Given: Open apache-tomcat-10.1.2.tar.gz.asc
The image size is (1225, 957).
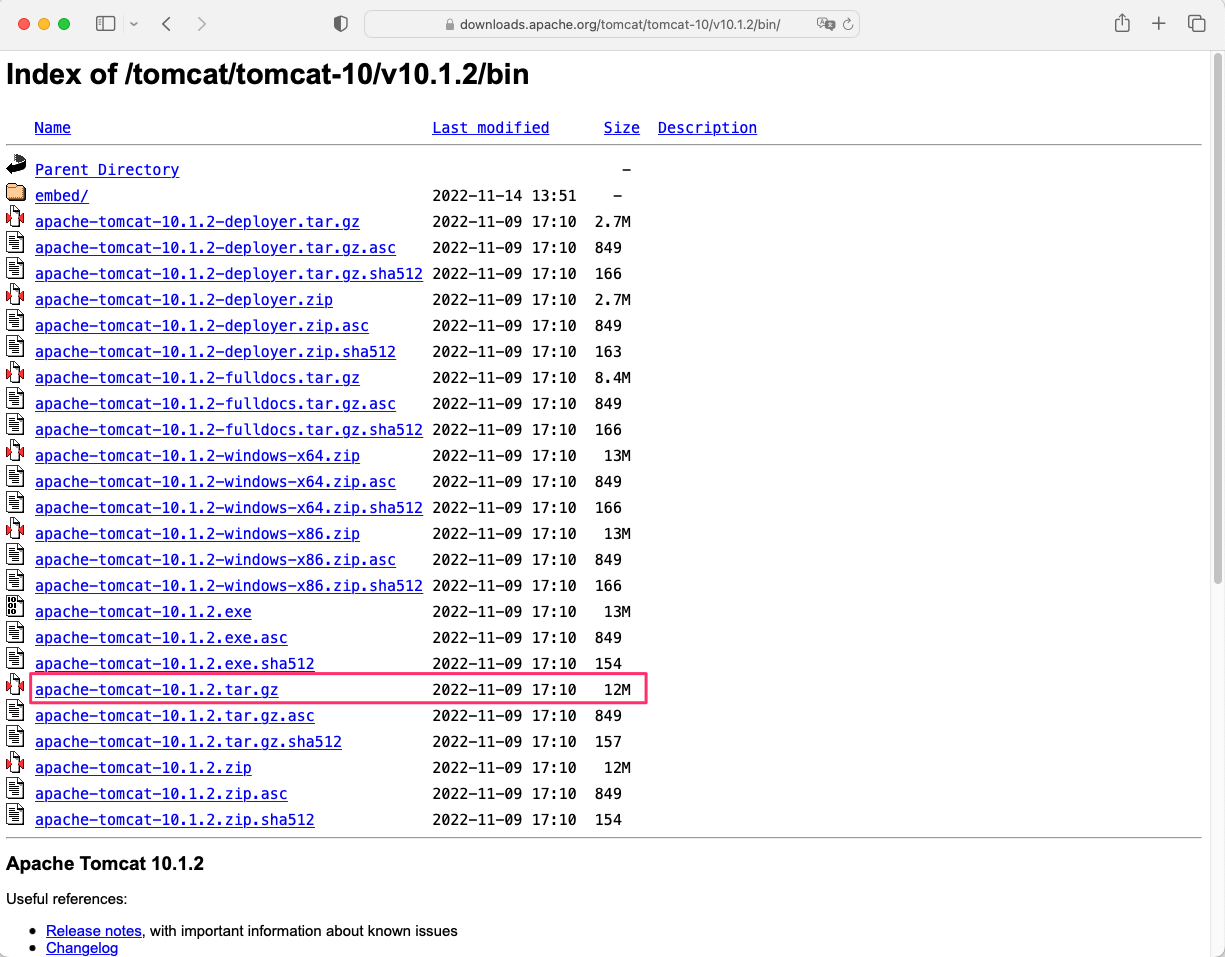Looking at the screenshot, I should point(175,716).
